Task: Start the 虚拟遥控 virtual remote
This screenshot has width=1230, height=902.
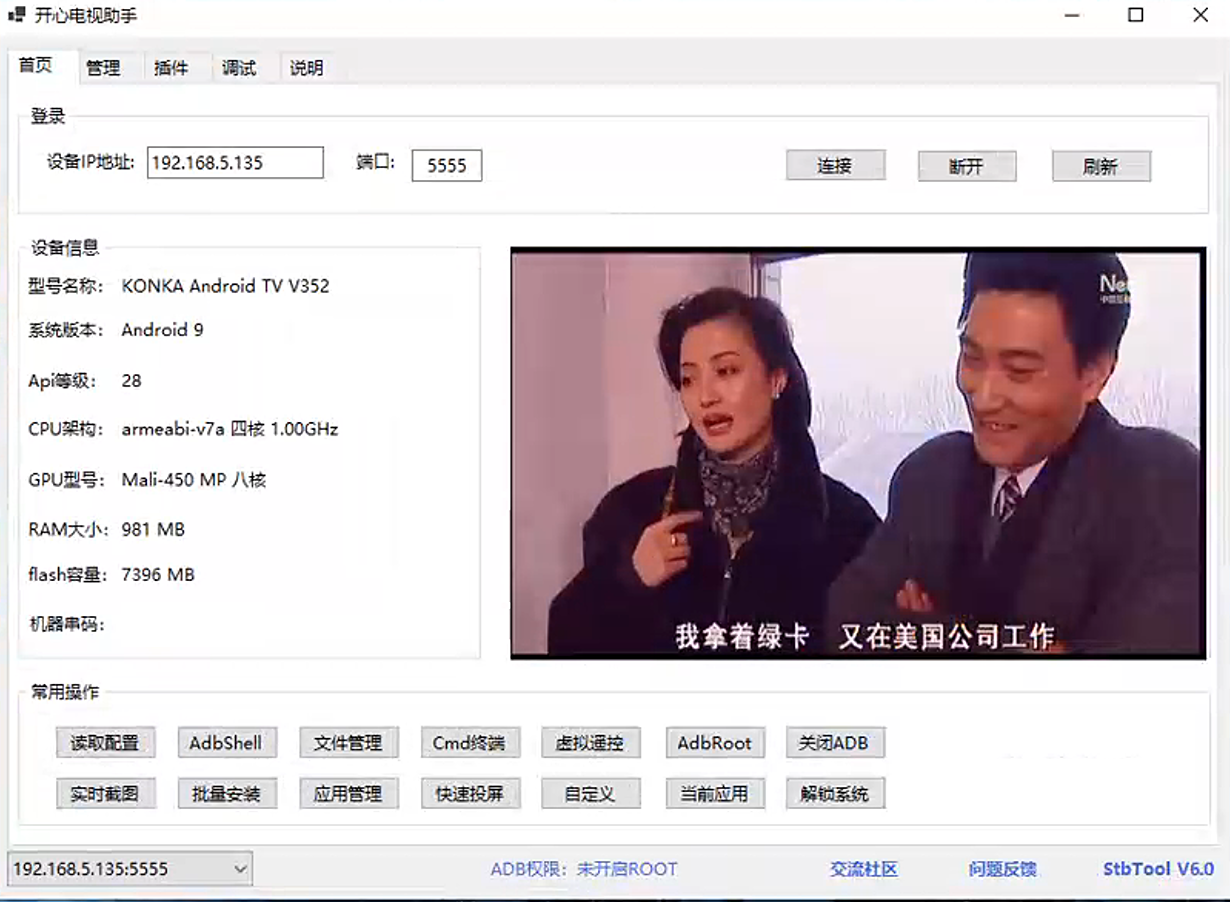Action: (x=590, y=743)
